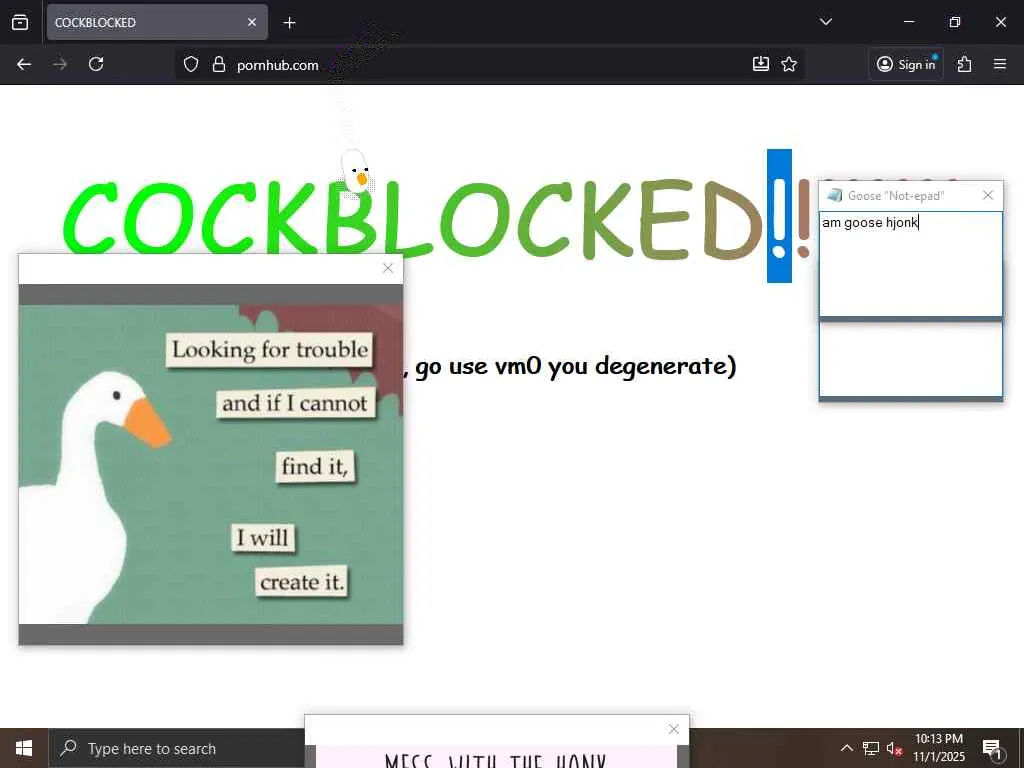Open a new tab with plus button

(289, 23)
